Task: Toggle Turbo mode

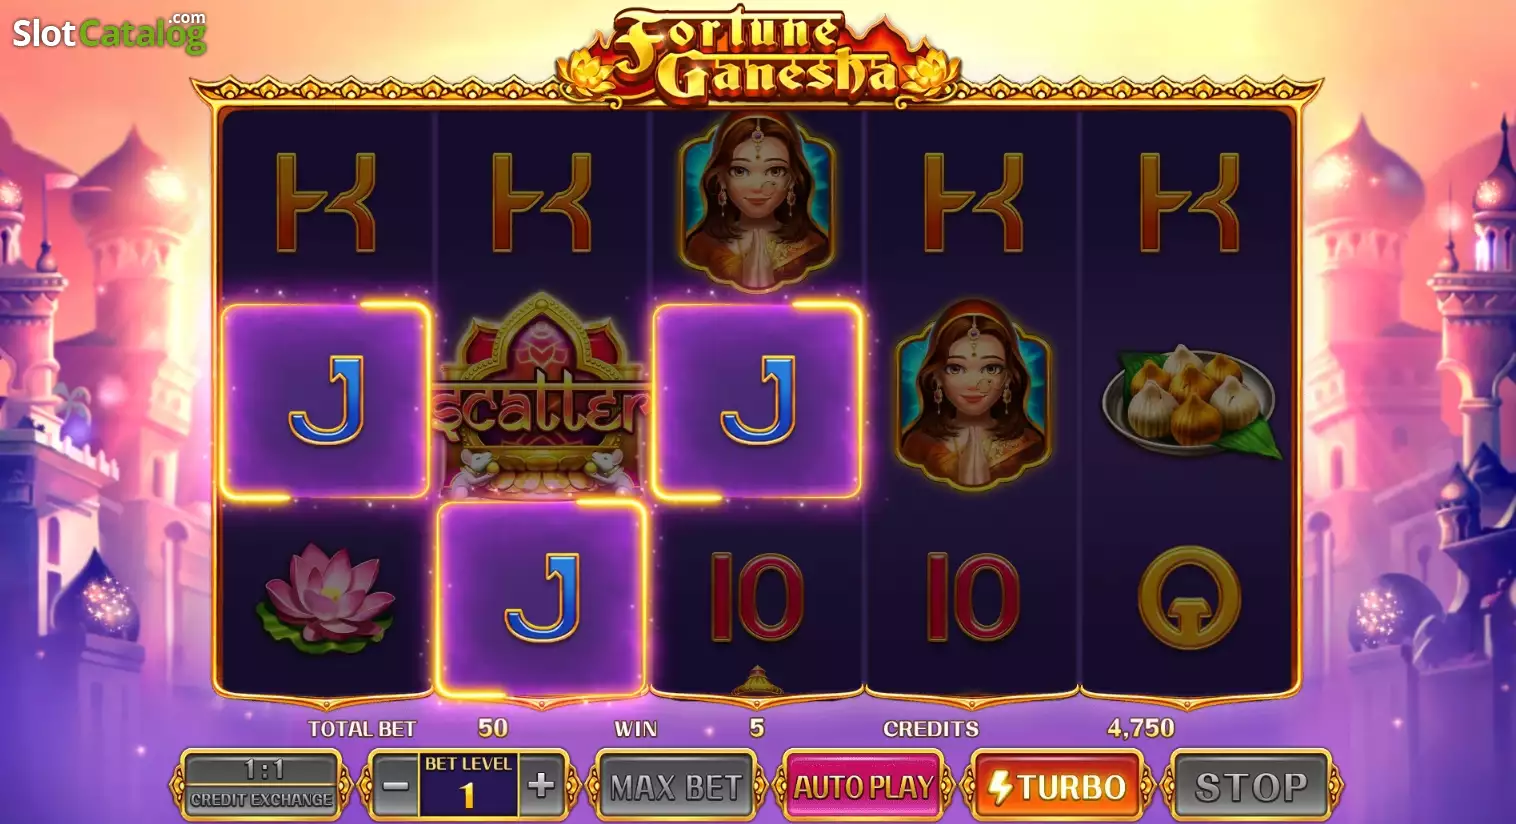Action: [1057, 787]
